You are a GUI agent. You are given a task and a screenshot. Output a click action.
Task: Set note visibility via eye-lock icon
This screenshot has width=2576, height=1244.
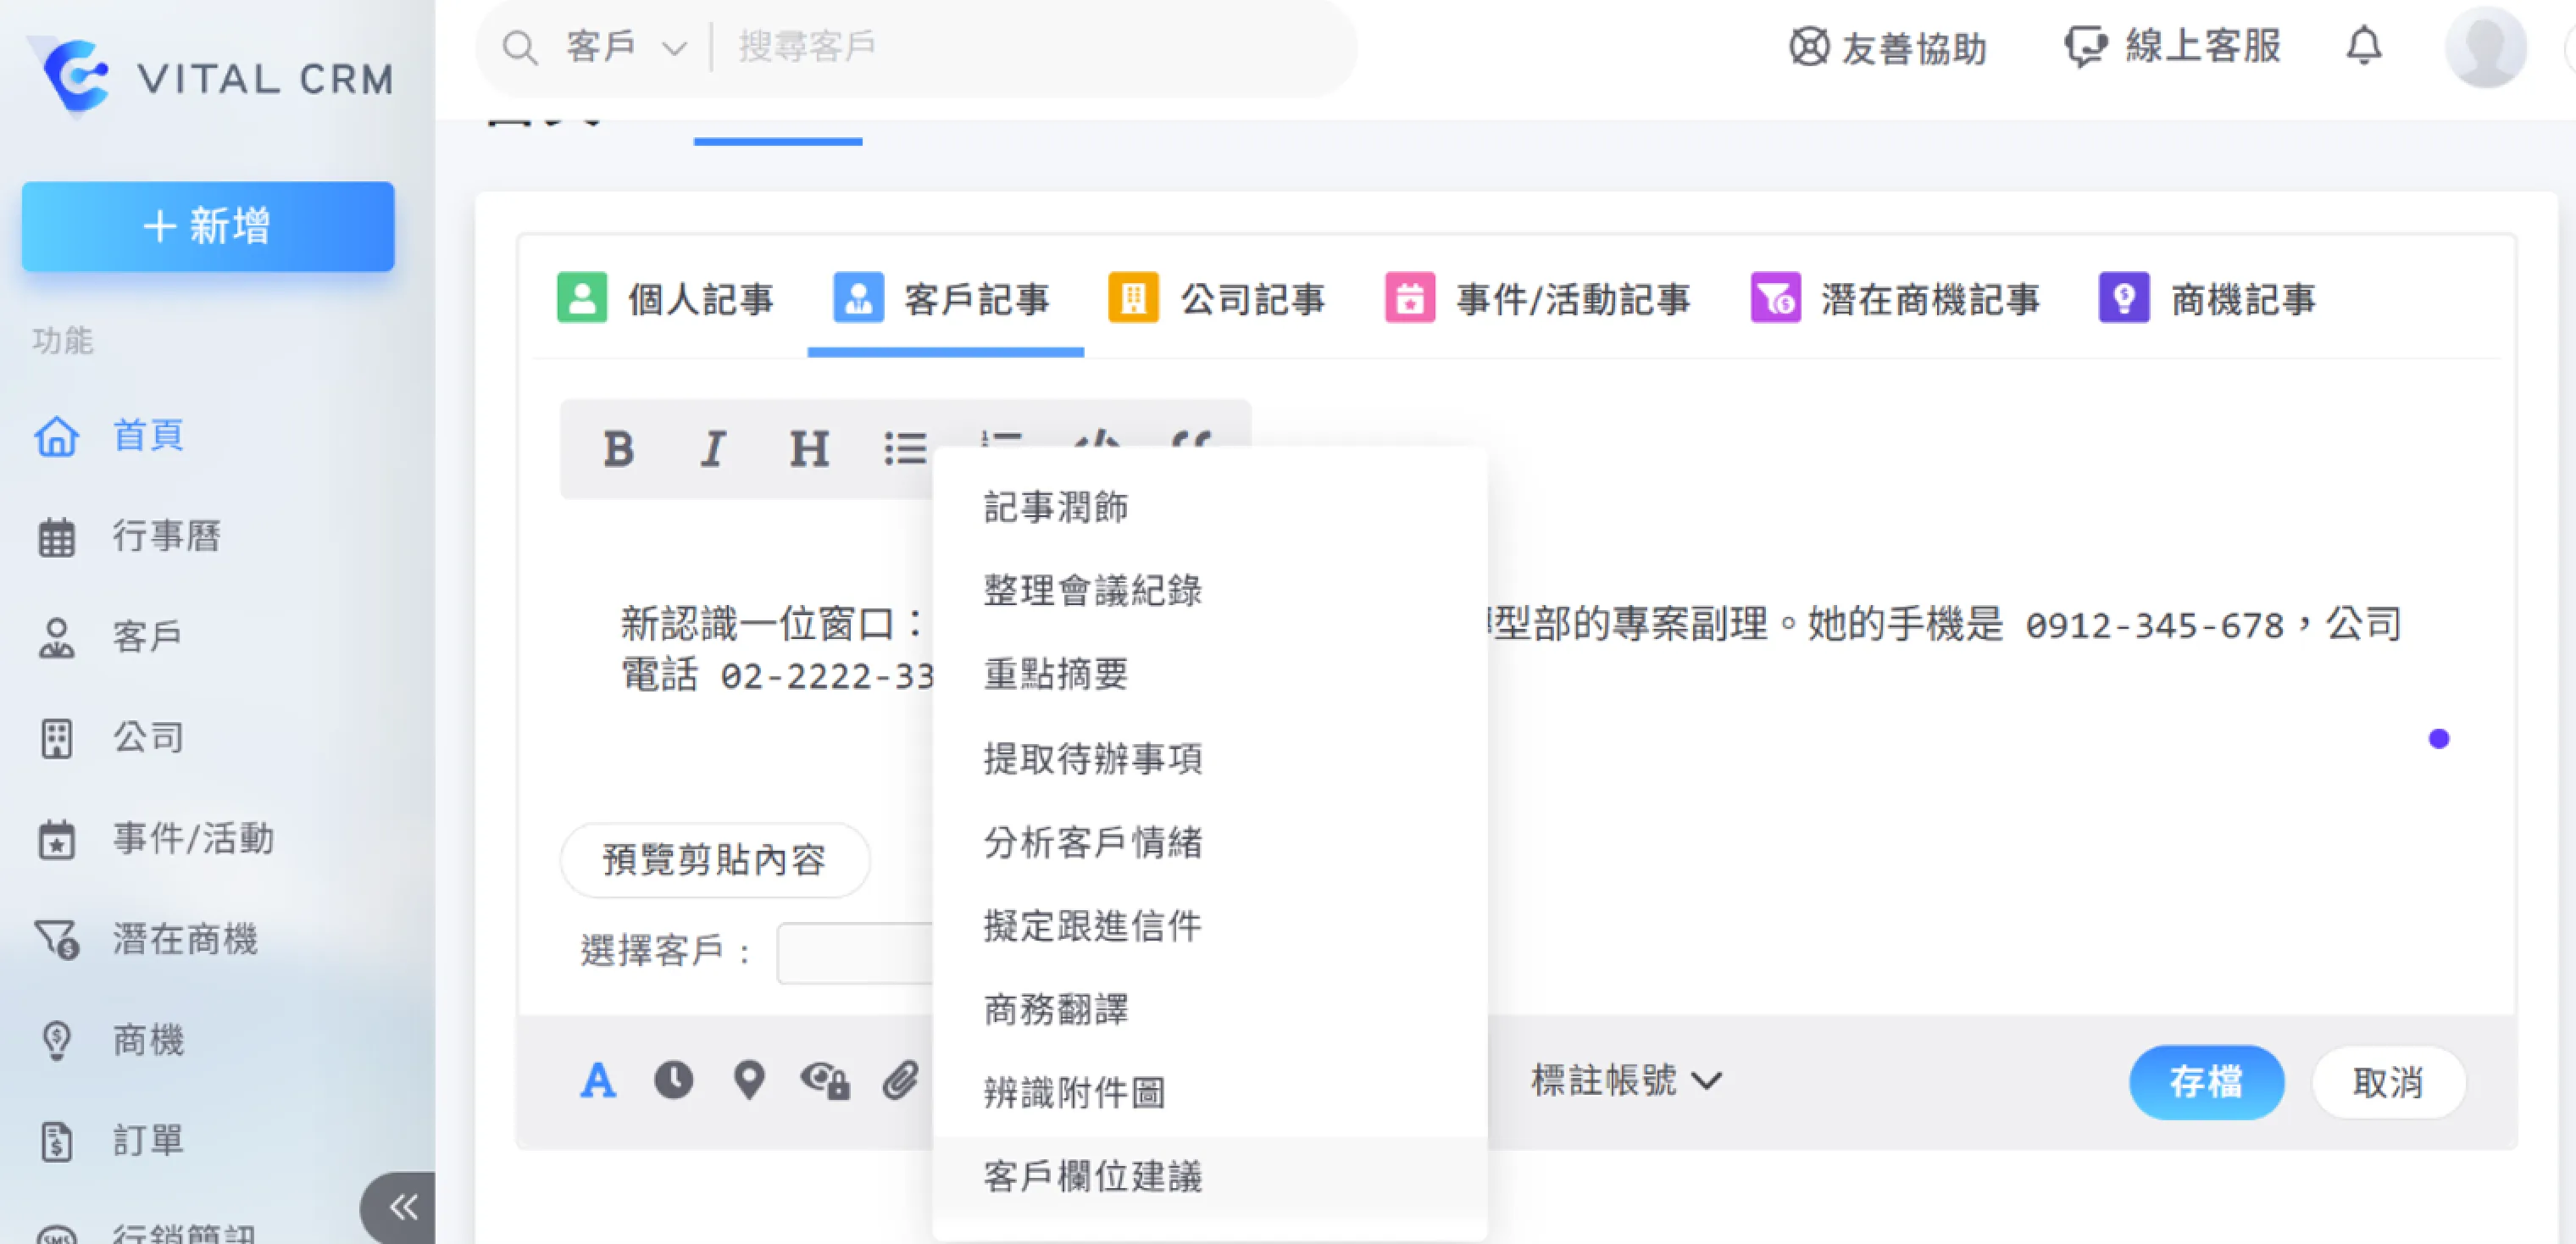point(825,1080)
